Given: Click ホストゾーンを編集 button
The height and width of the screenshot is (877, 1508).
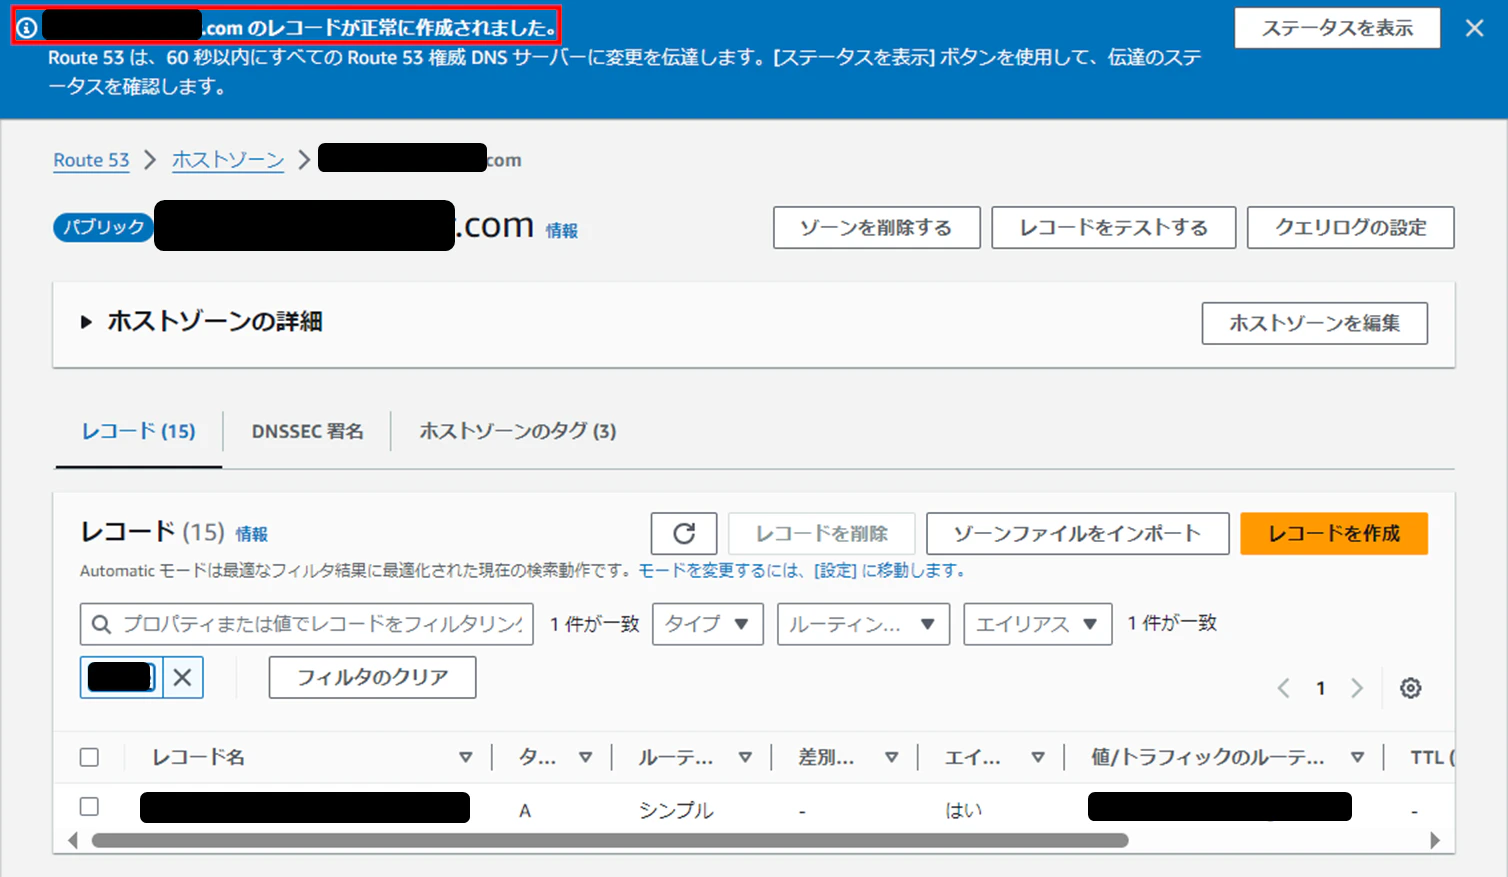Looking at the screenshot, I should (1314, 323).
